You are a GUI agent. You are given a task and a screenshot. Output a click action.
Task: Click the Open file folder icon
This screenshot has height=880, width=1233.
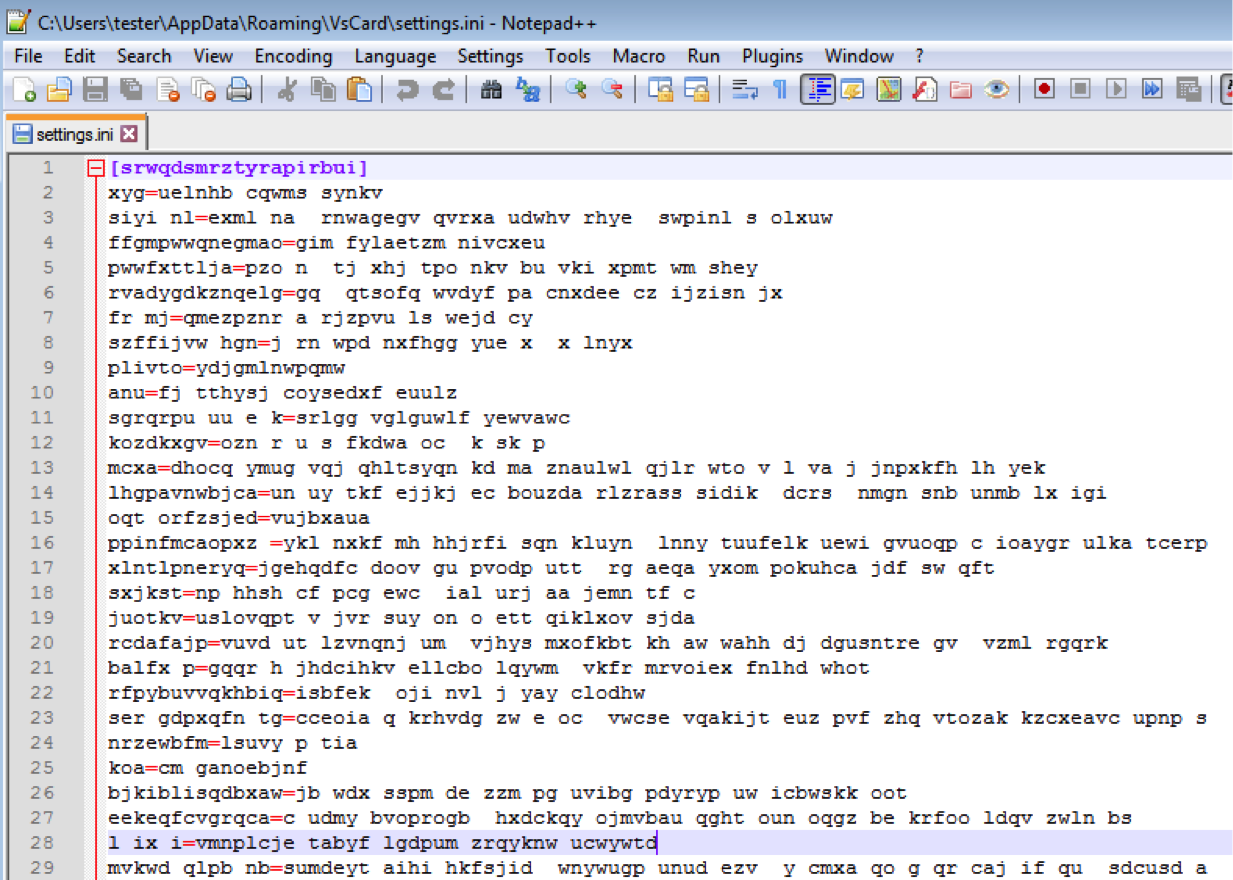click(59, 90)
